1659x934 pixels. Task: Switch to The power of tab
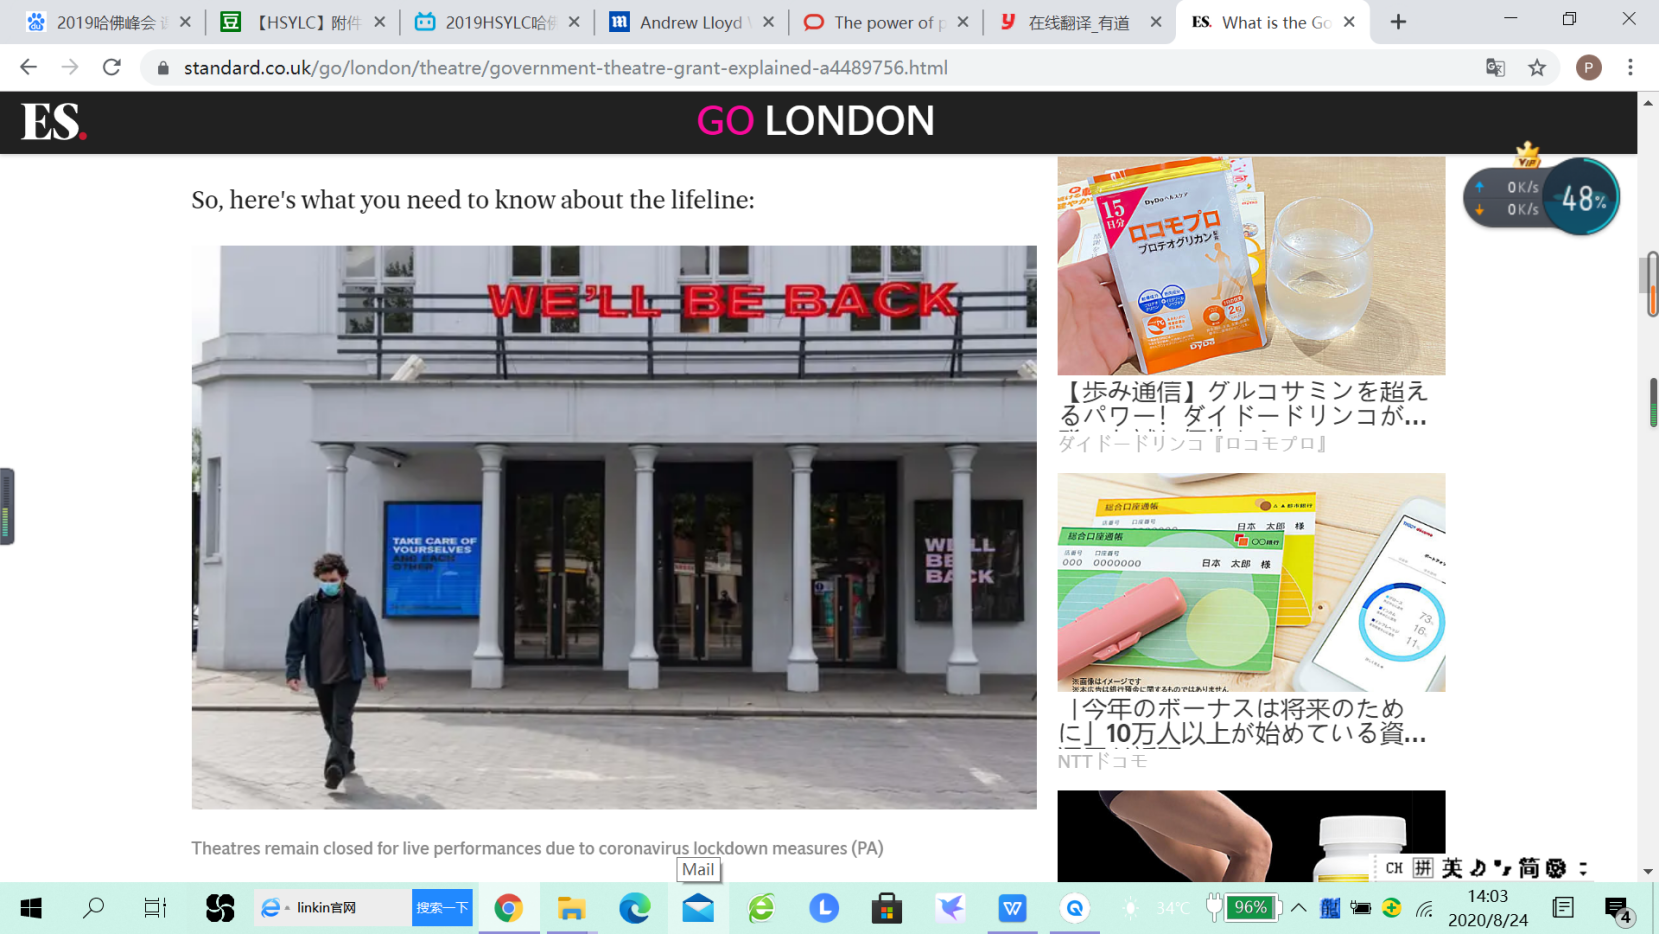tap(883, 22)
